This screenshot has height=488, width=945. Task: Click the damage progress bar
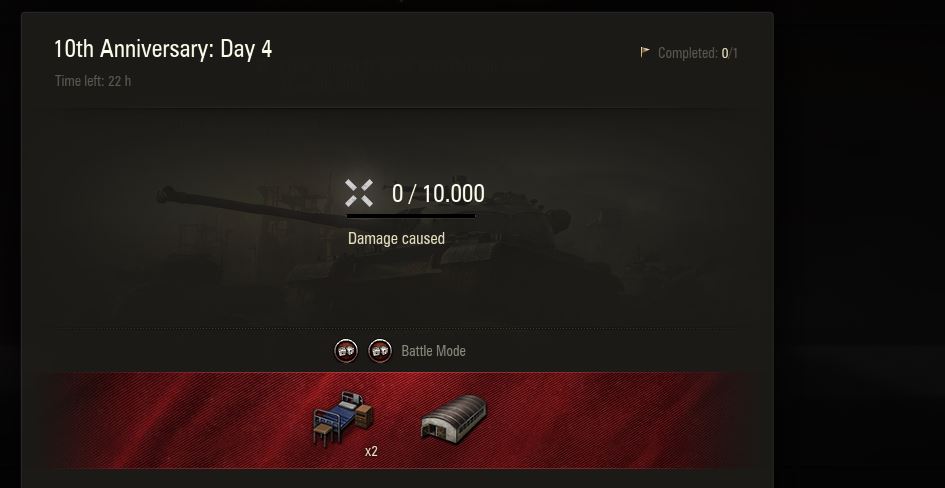(x=410, y=216)
